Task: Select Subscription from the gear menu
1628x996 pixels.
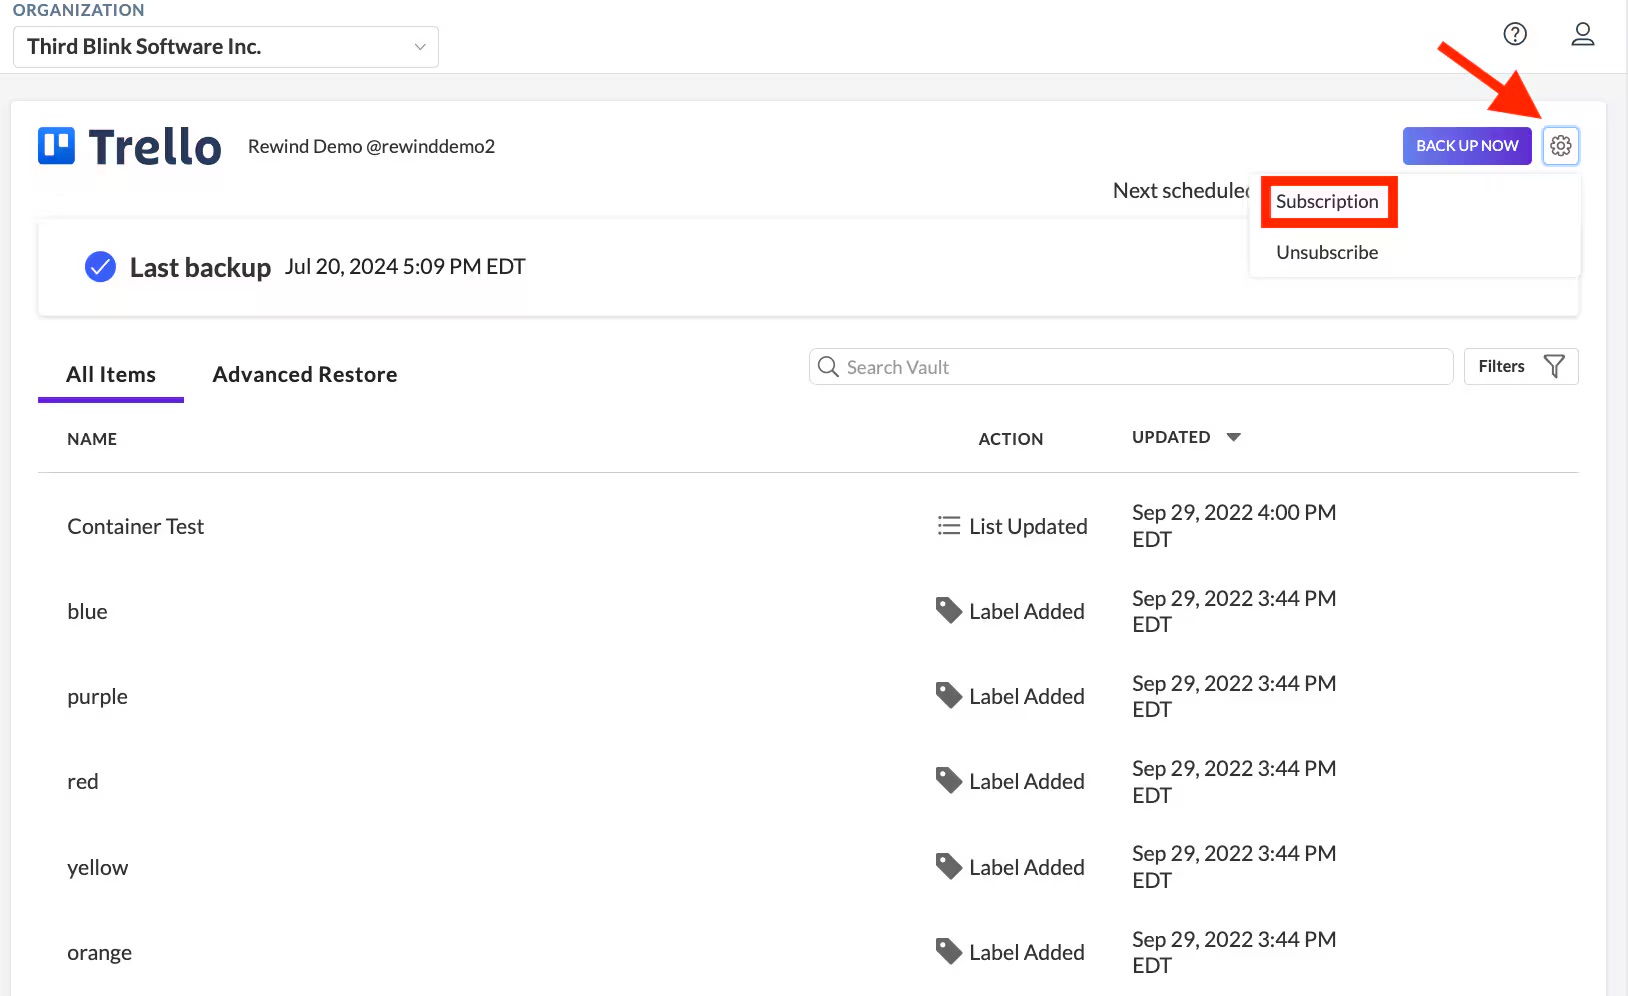Action: 1327,202
